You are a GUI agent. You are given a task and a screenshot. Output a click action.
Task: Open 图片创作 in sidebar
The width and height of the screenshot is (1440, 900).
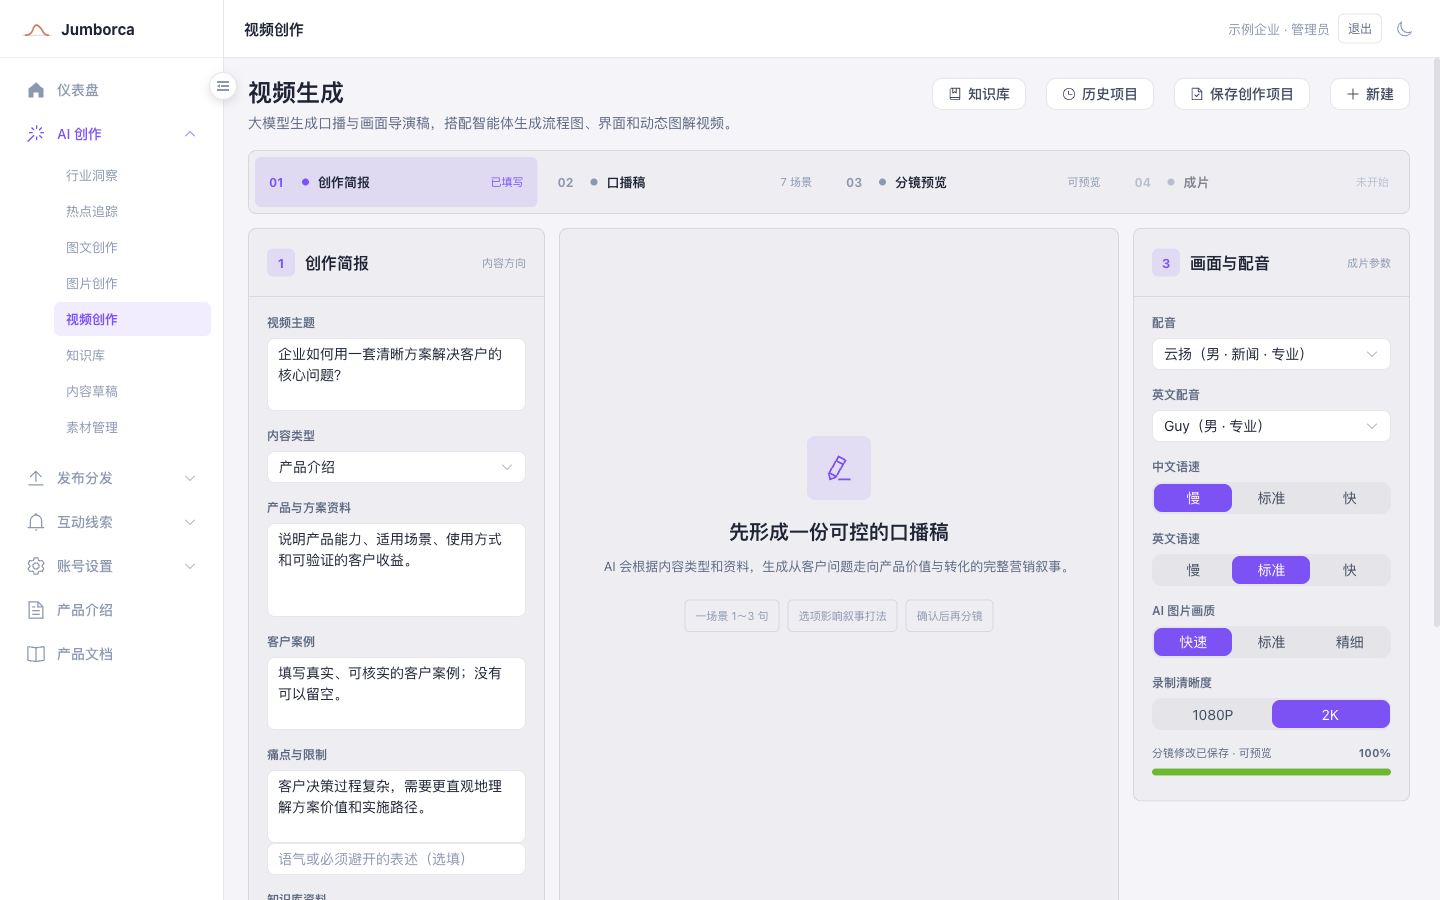132,283
